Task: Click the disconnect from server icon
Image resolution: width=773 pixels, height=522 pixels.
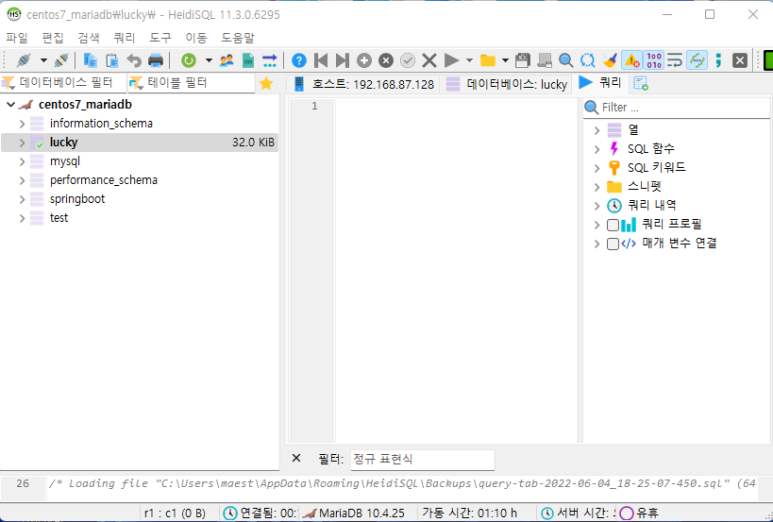Action: coord(61,61)
